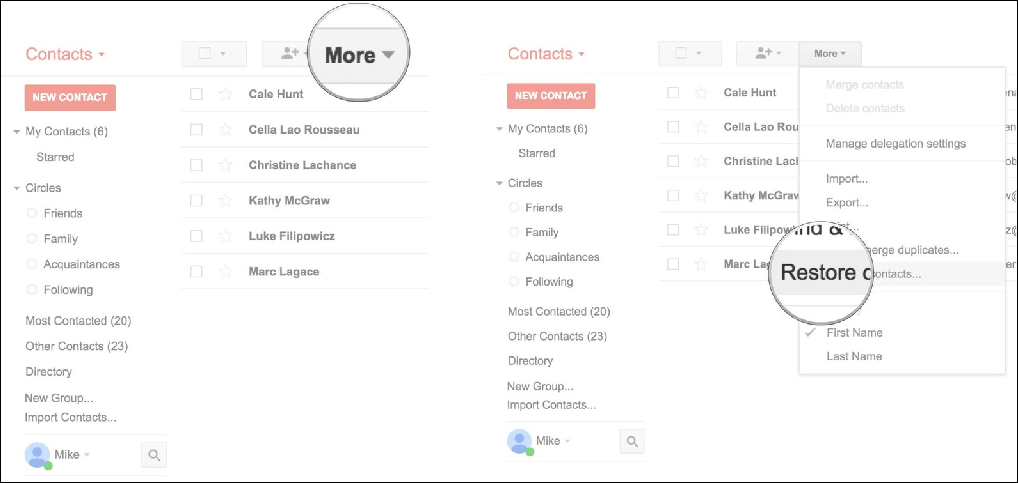
Task: Click Mike's avatar in right panel
Action: [x=519, y=441]
